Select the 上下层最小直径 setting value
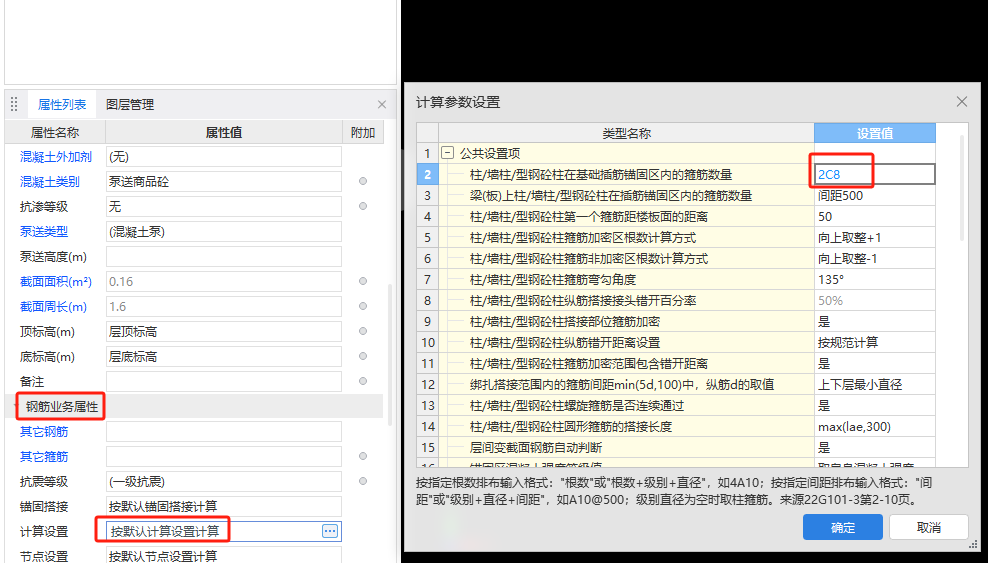988x563 pixels. 875,384
